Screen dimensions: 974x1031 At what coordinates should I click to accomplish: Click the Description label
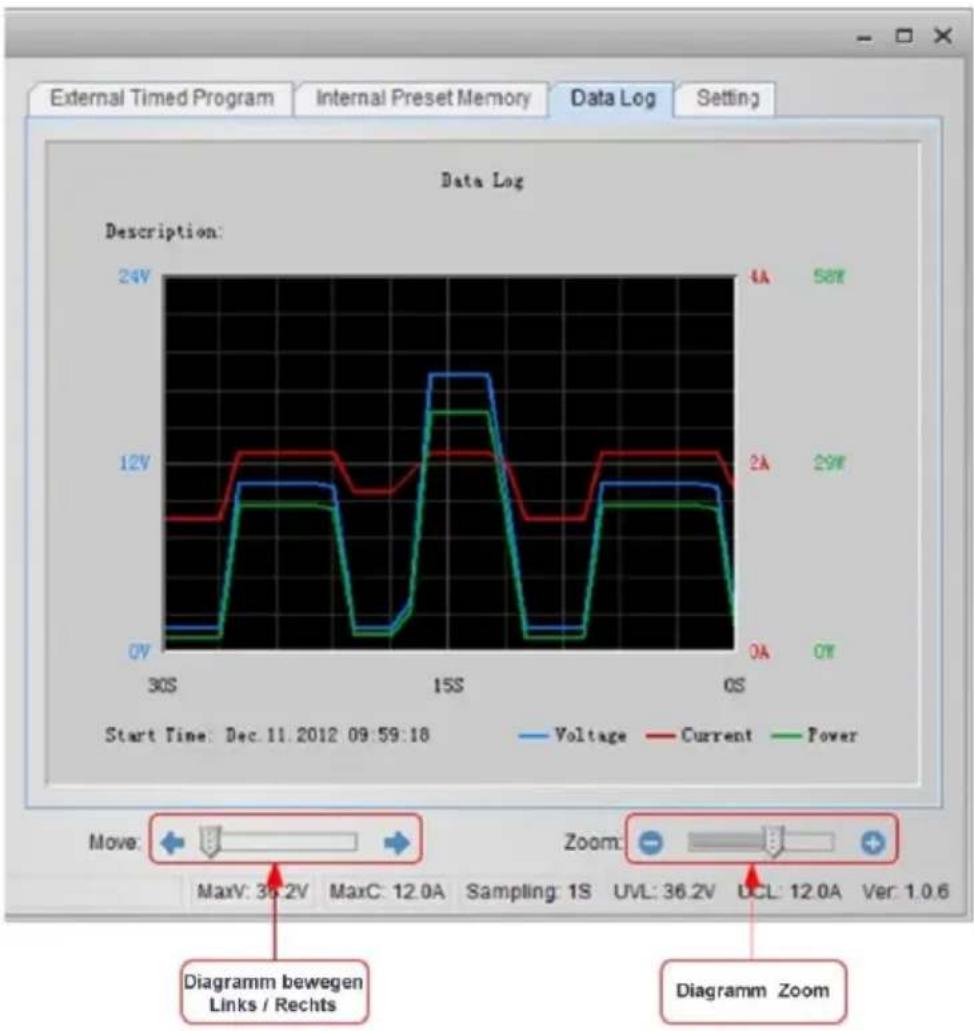click(164, 231)
